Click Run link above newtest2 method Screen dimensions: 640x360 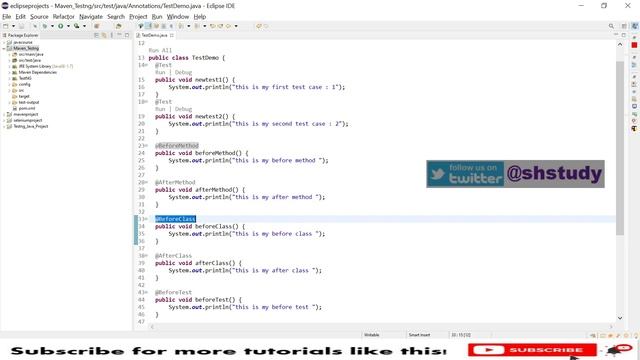[x=160, y=109]
